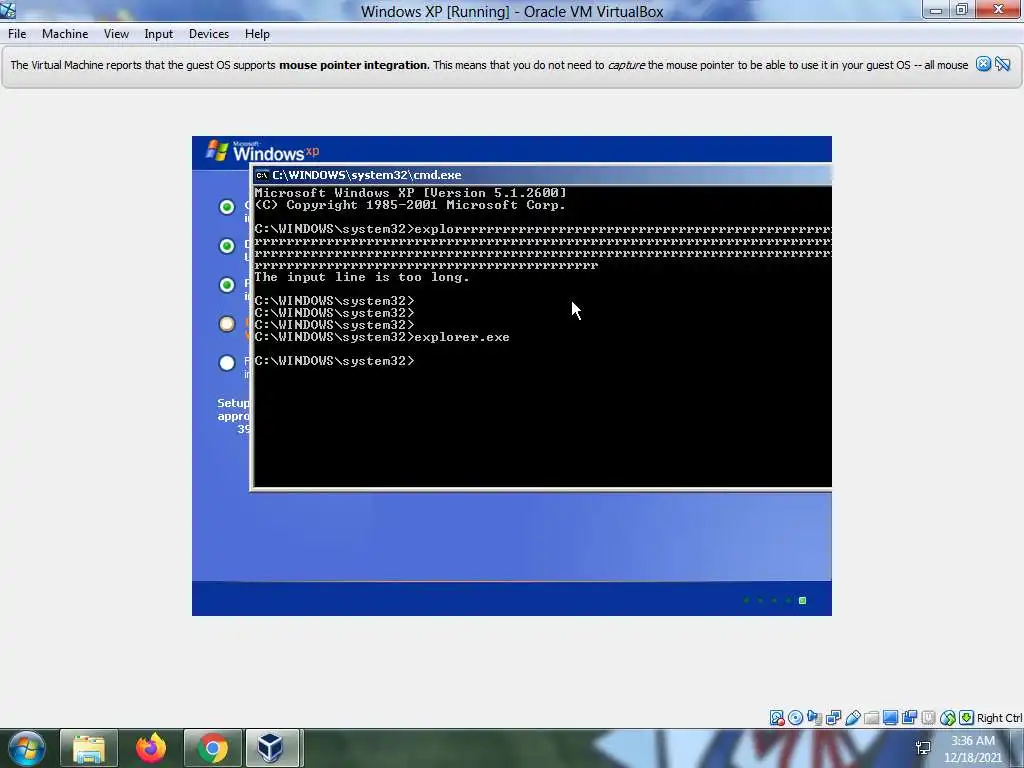Open Google Chrome from the taskbar
Screen dimensions: 1024x768
pos(212,748)
